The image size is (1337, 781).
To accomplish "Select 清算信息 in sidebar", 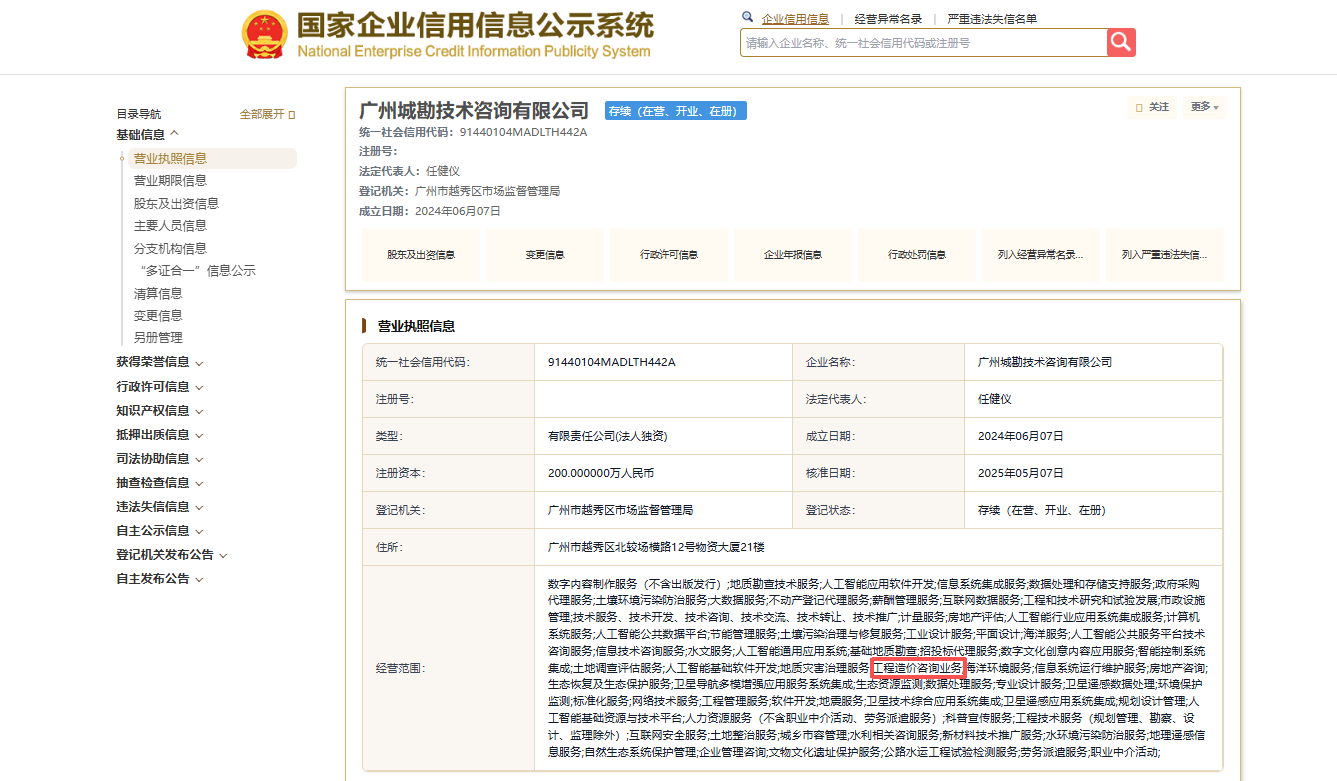I will click(x=159, y=294).
